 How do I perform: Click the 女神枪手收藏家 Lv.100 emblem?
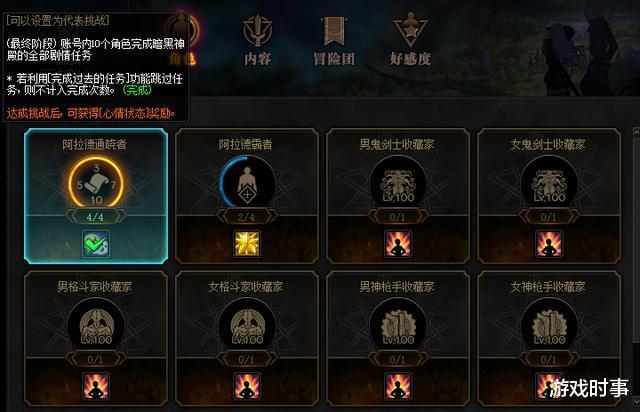549,325
